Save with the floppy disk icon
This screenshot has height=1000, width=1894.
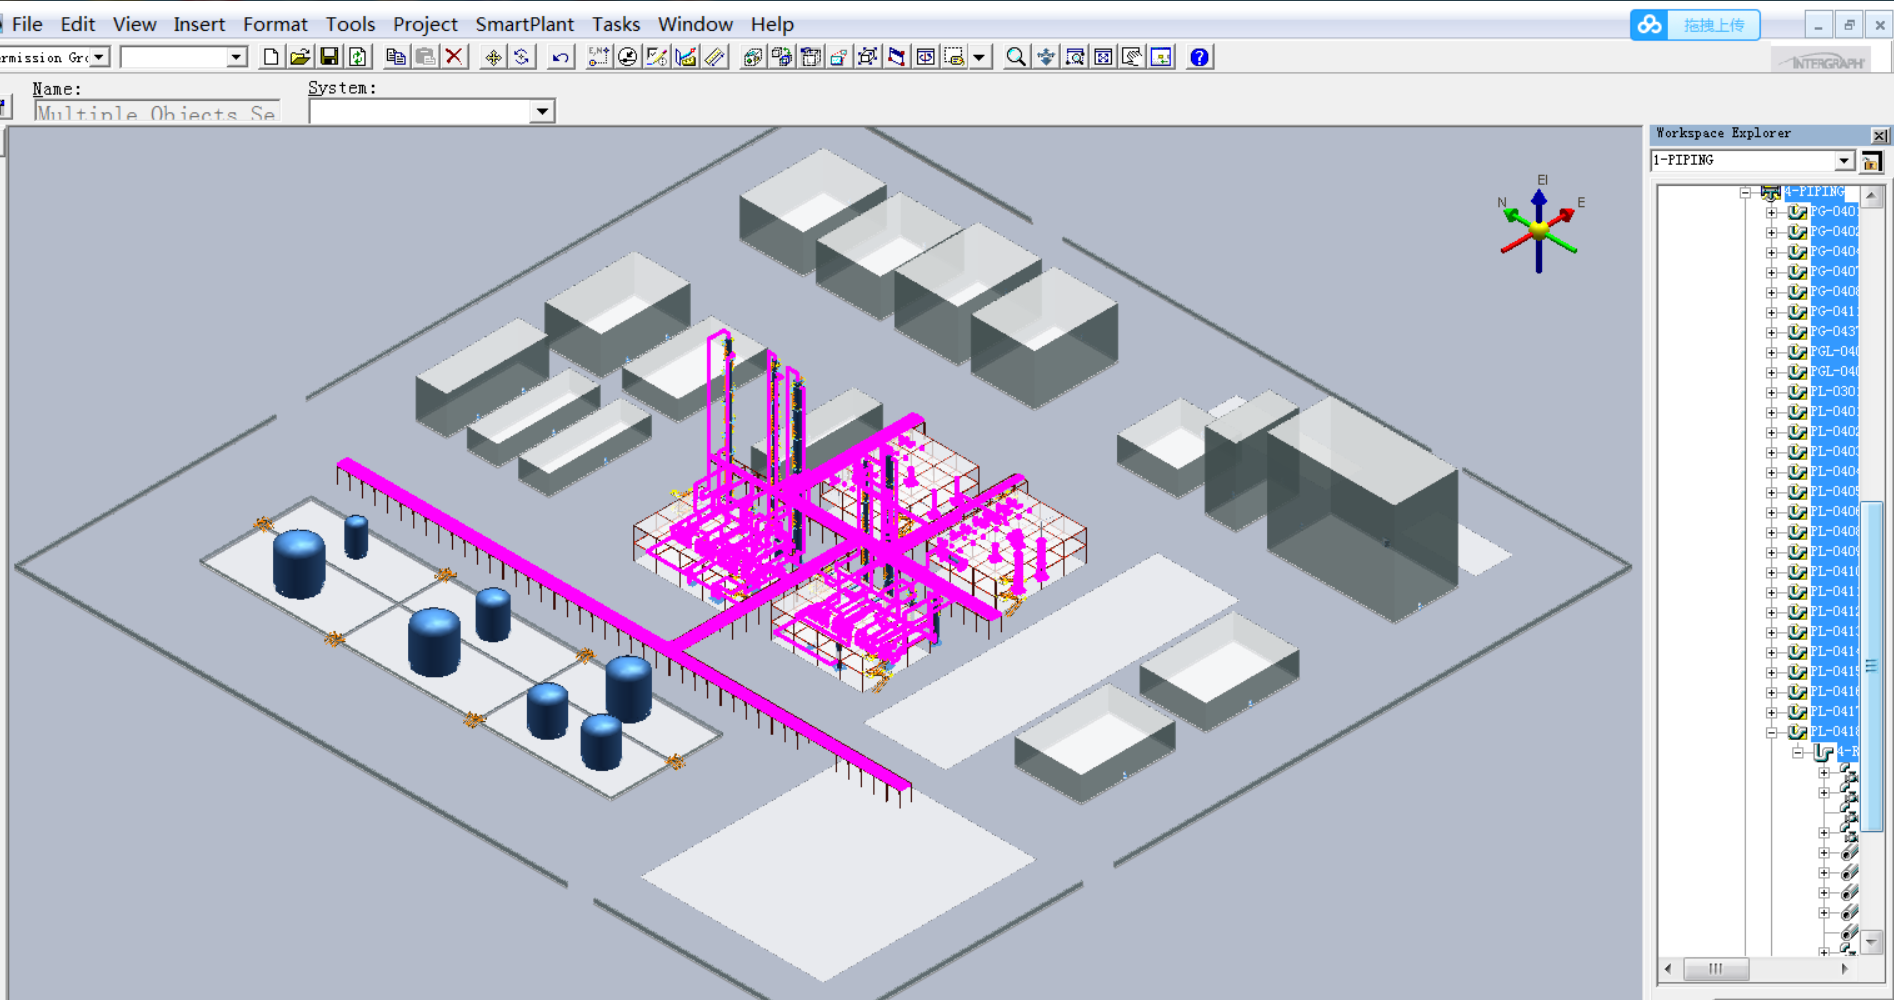(x=328, y=57)
